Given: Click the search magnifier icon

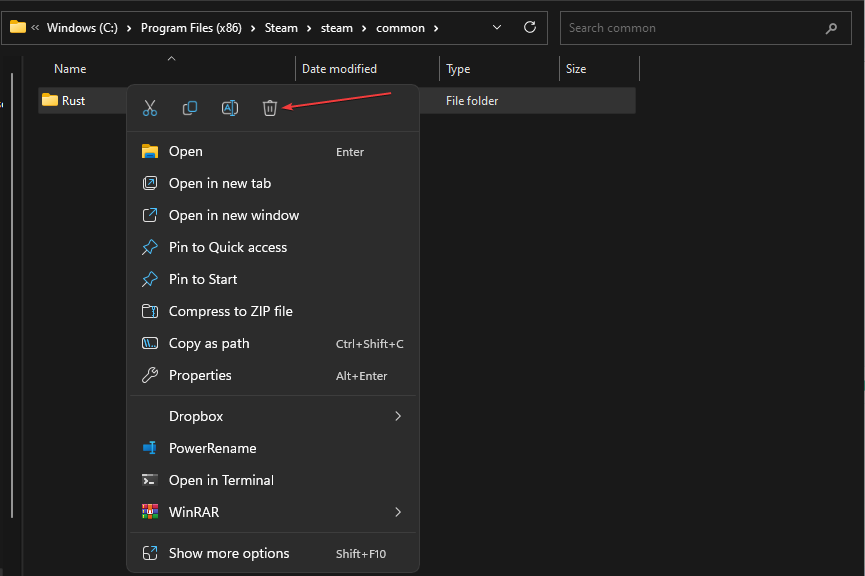Looking at the screenshot, I should (x=831, y=28).
